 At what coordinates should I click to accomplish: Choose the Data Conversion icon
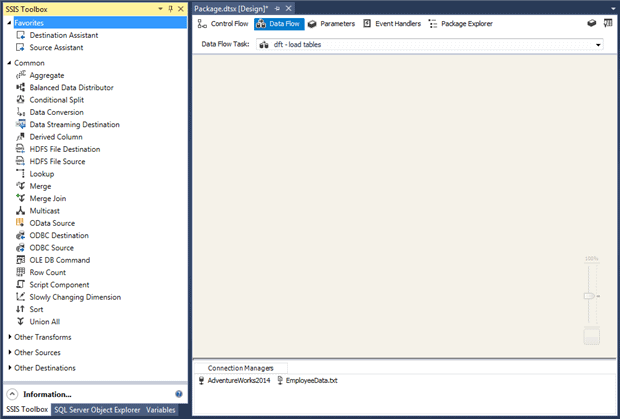point(20,112)
